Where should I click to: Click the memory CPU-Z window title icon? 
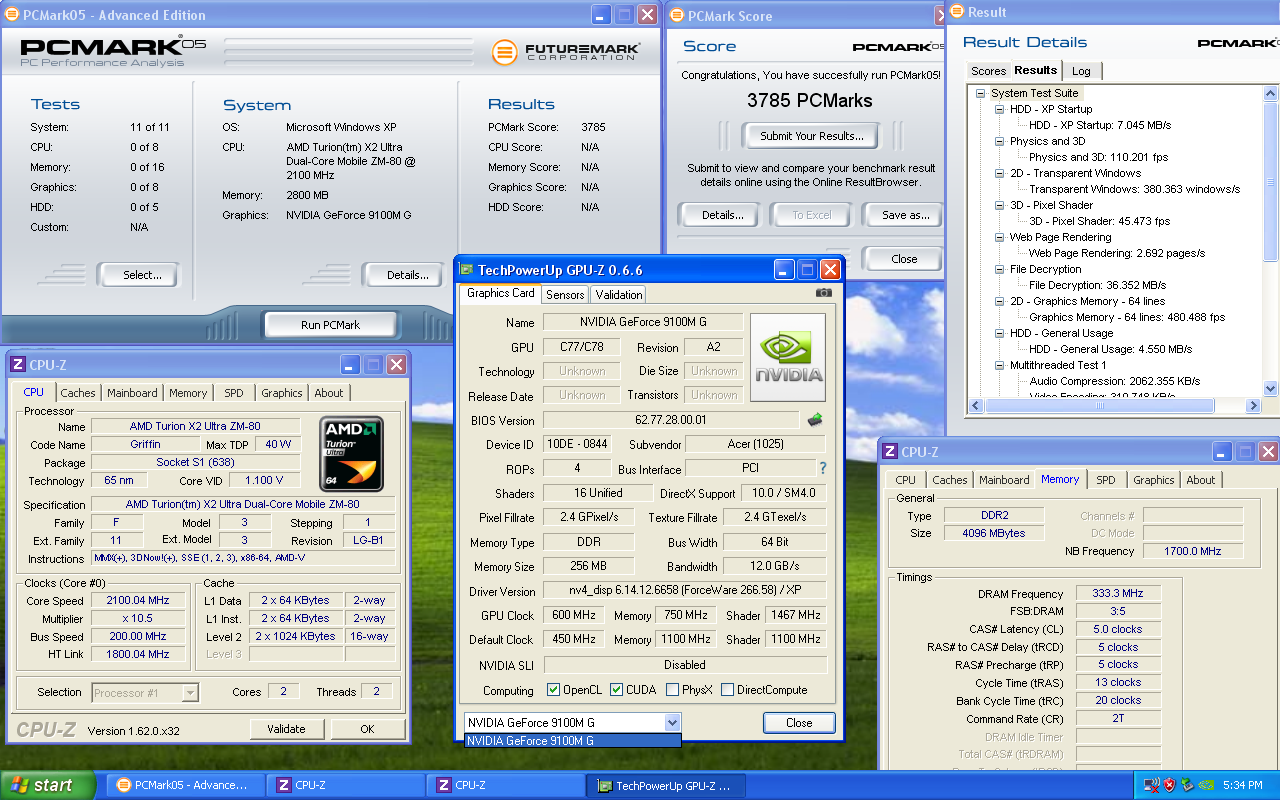(x=889, y=452)
